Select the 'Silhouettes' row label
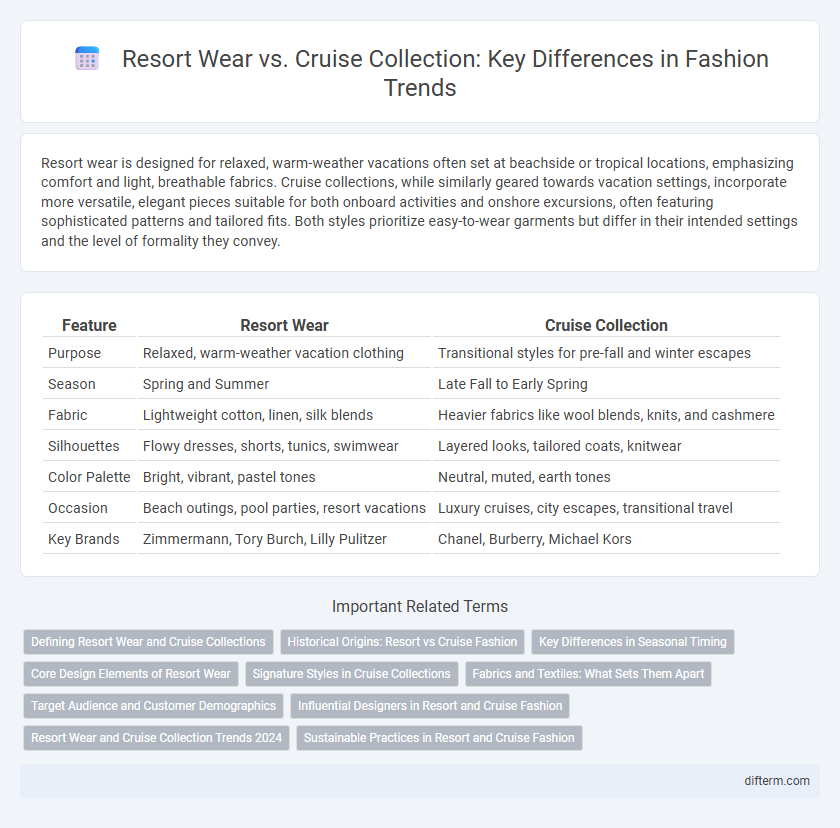The image size is (840, 828). (x=84, y=446)
